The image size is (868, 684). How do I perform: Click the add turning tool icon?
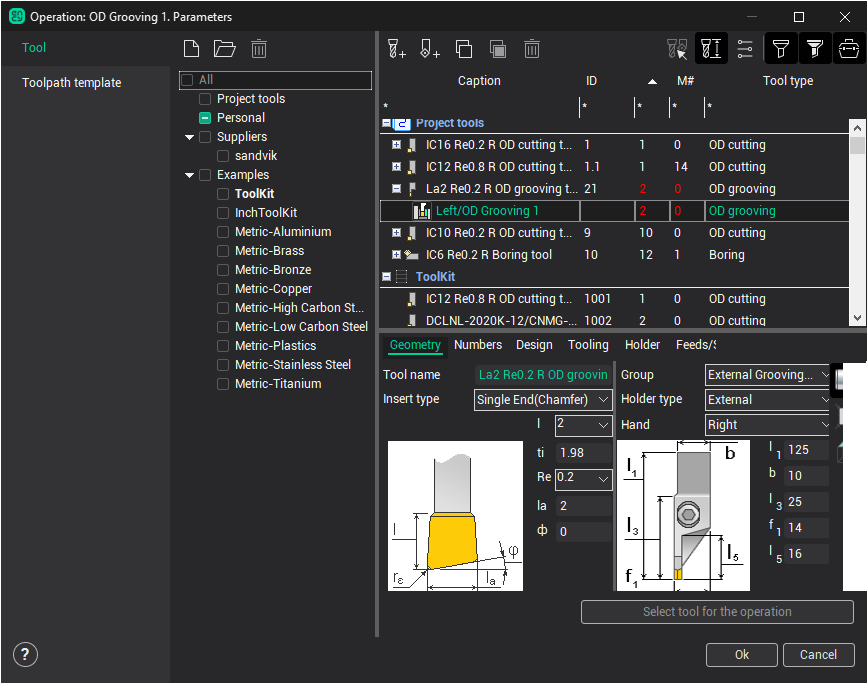click(430, 48)
